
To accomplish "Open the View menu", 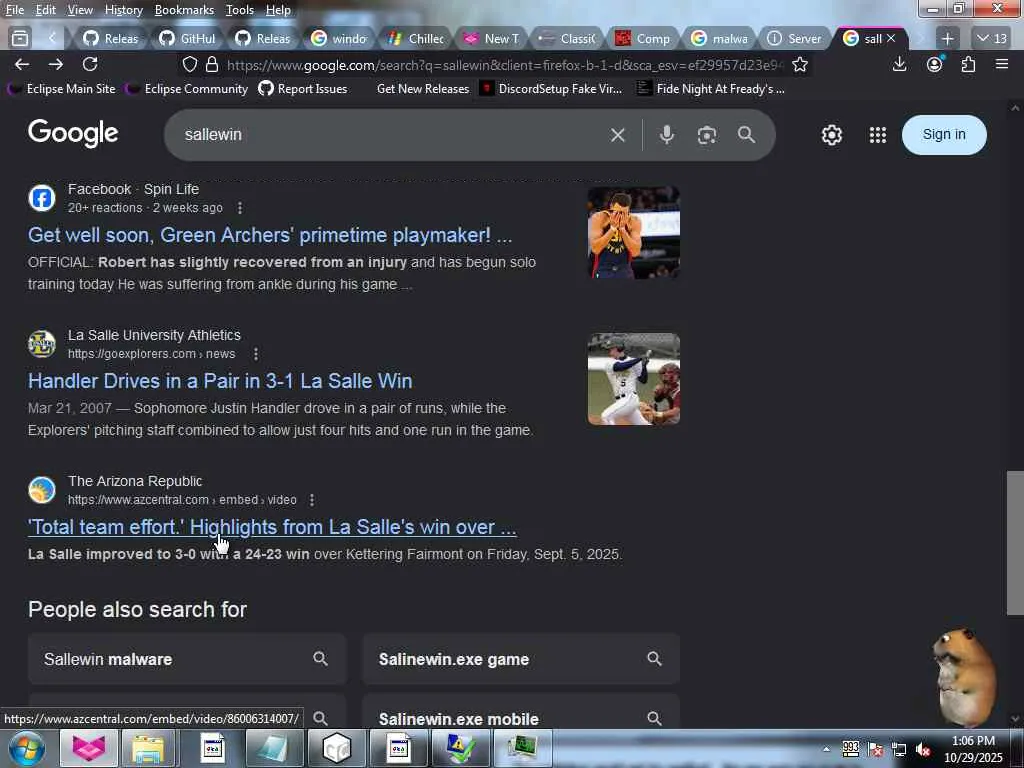I will 80,10.
